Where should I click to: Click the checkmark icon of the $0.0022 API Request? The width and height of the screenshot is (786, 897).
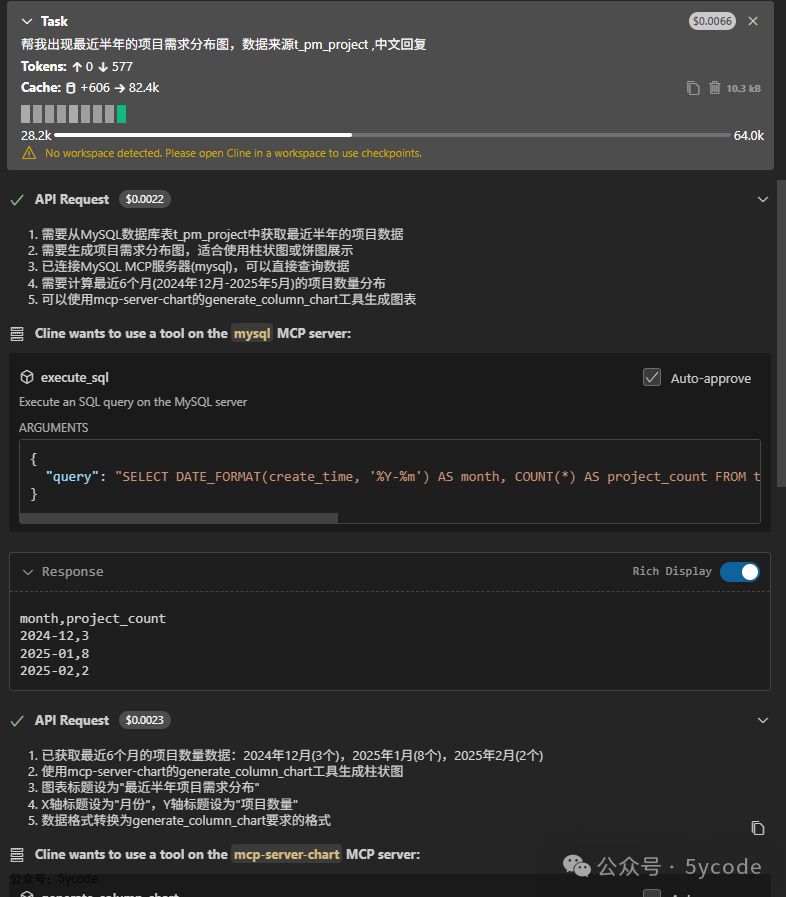tap(17, 200)
